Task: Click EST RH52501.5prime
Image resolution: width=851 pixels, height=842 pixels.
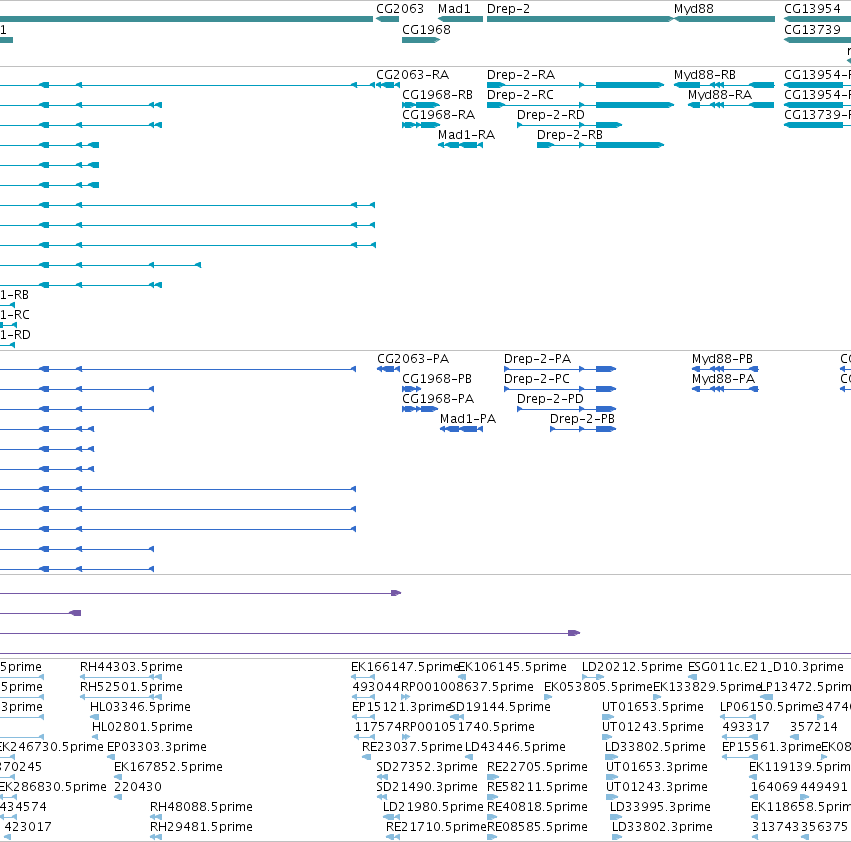Action: (x=131, y=687)
